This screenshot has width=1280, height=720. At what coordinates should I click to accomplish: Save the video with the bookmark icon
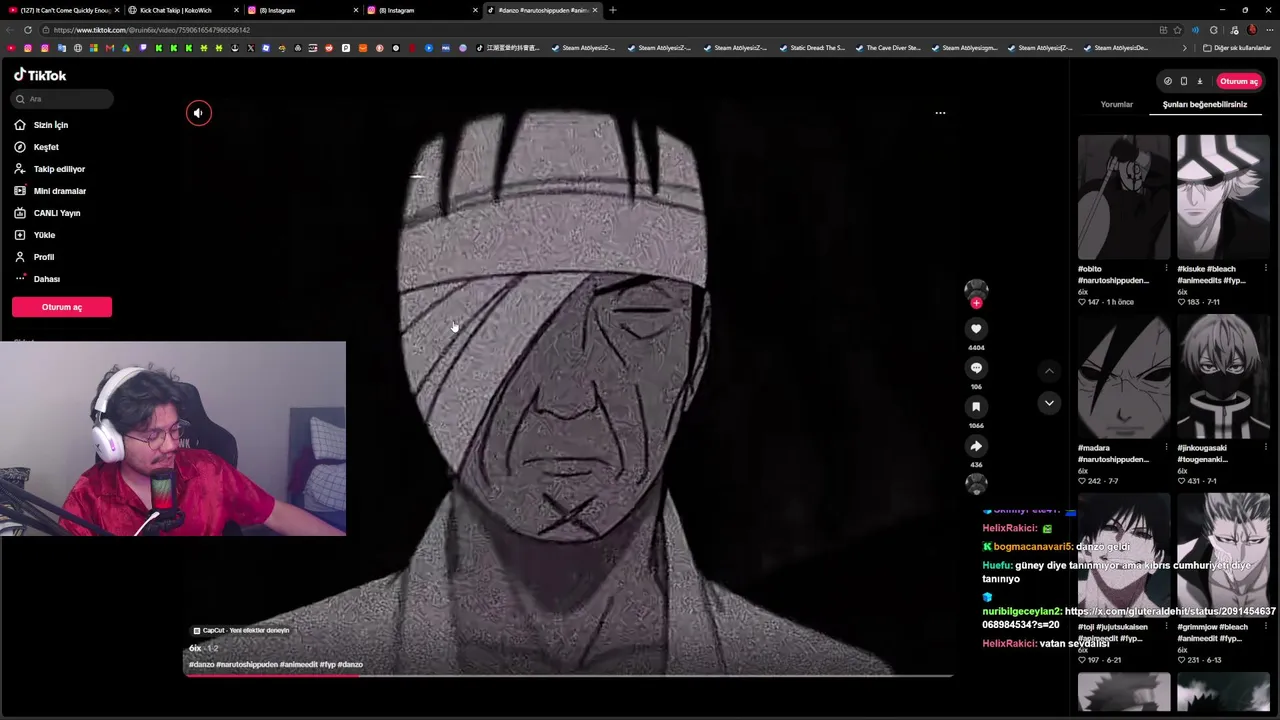(x=976, y=407)
